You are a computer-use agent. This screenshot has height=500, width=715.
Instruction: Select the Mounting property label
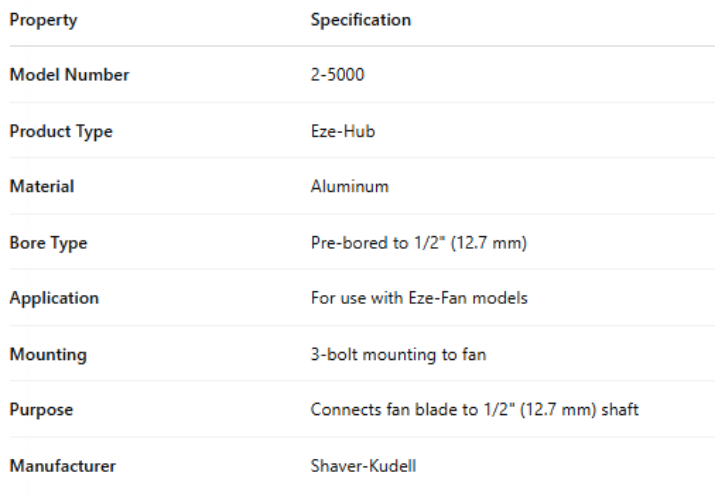coord(48,354)
